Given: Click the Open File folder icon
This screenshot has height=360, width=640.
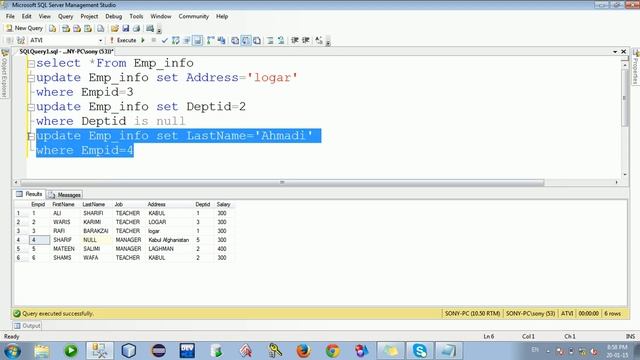Looking at the screenshot, I should pos(115,28).
